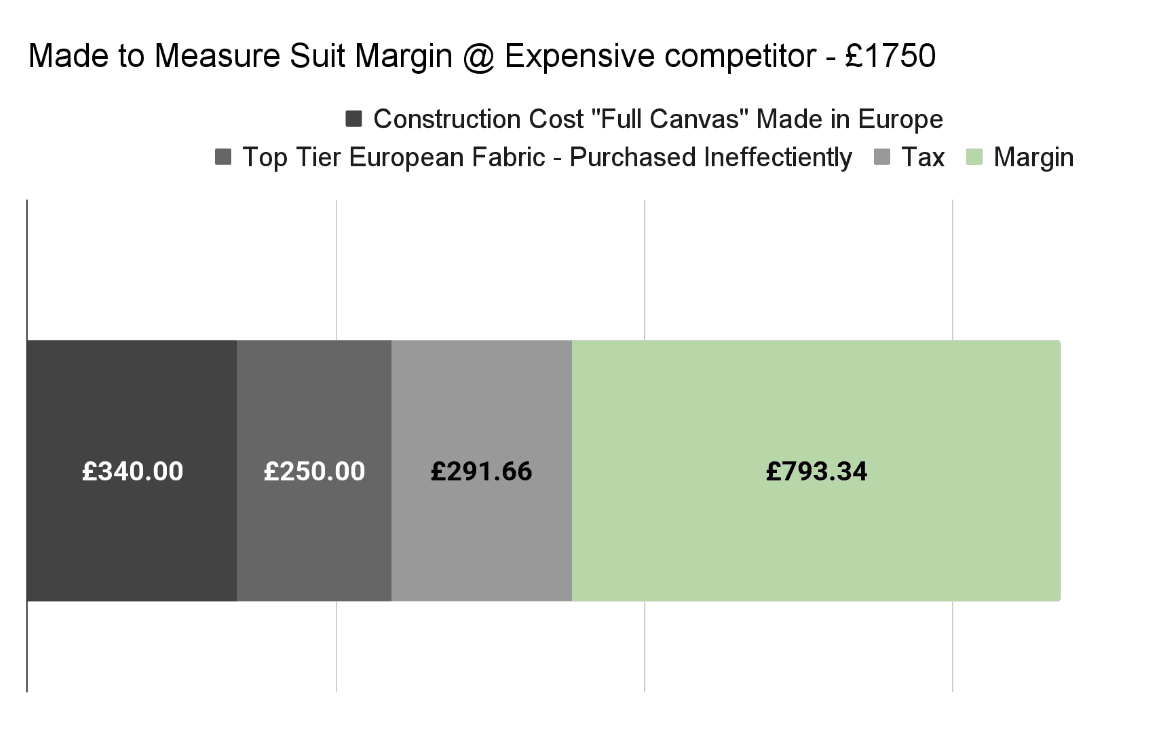Select the £250.00 fabric bar segment
Image resolution: width=1176 pixels, height=752 pixels.
coord(314,471)
